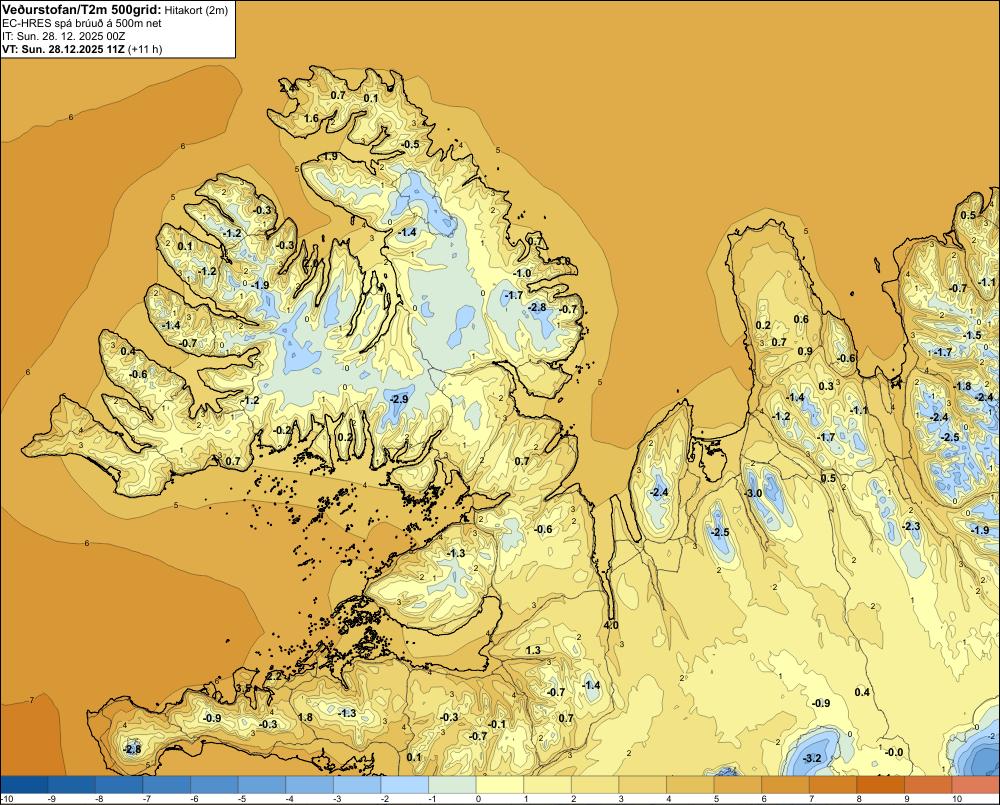Click the '1.3' temperature value on the map
This screenshot has height=805, width=1000.
click(533, 651)
